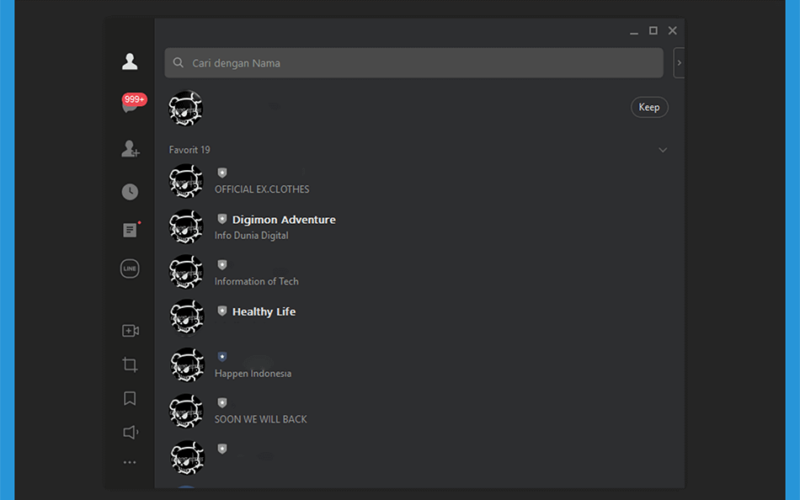Open Chats with the 999+ badge
Image resolution: width=800 pixels, height=500 pixels.
[132, 103]
